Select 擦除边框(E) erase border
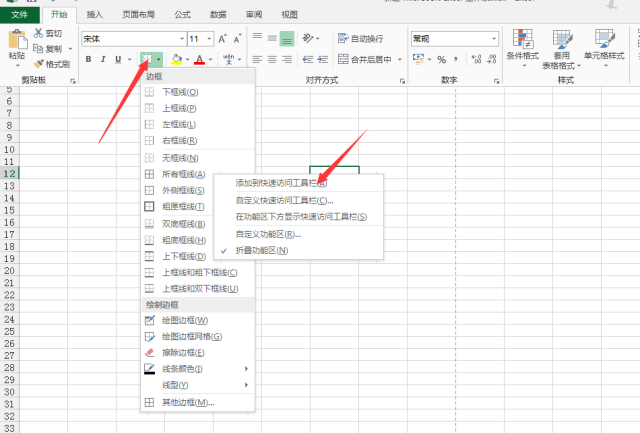The height and width of the screenshot is (433, 640). pos(198,353)
